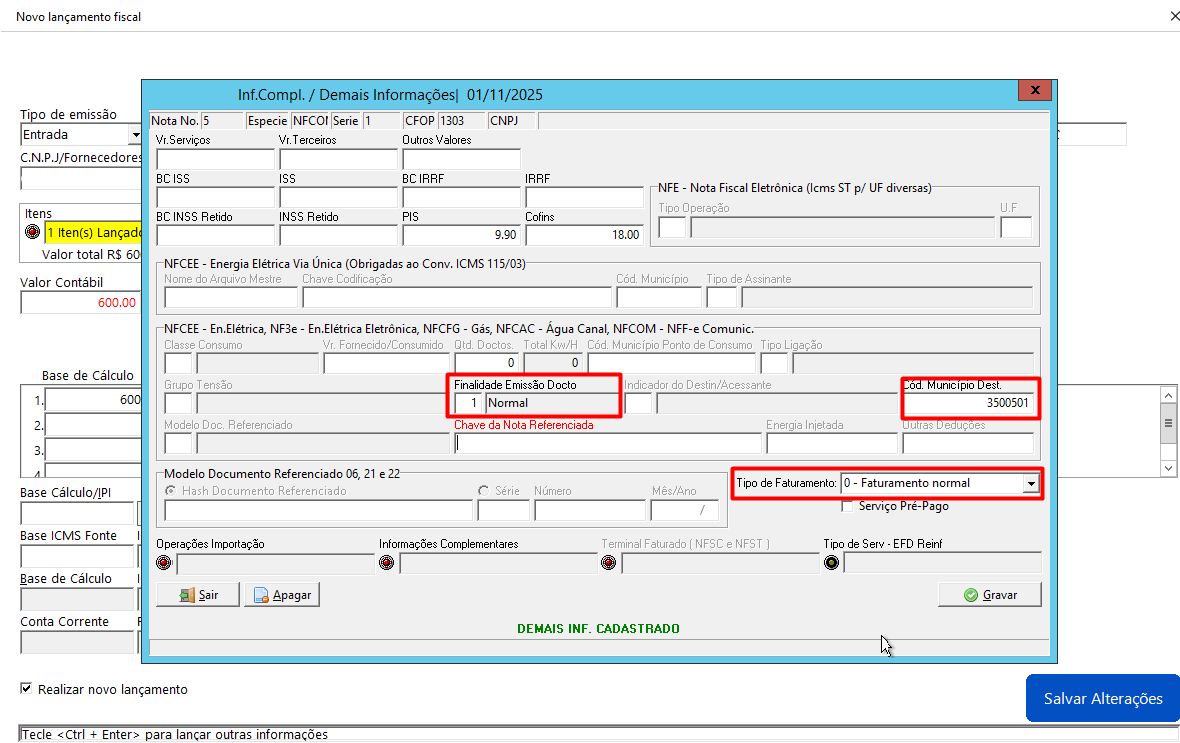Image resolution: width=1180 pixels, height=743 pixels.
Task: Click the Vr.Terceiros input field
Action: 338,159
